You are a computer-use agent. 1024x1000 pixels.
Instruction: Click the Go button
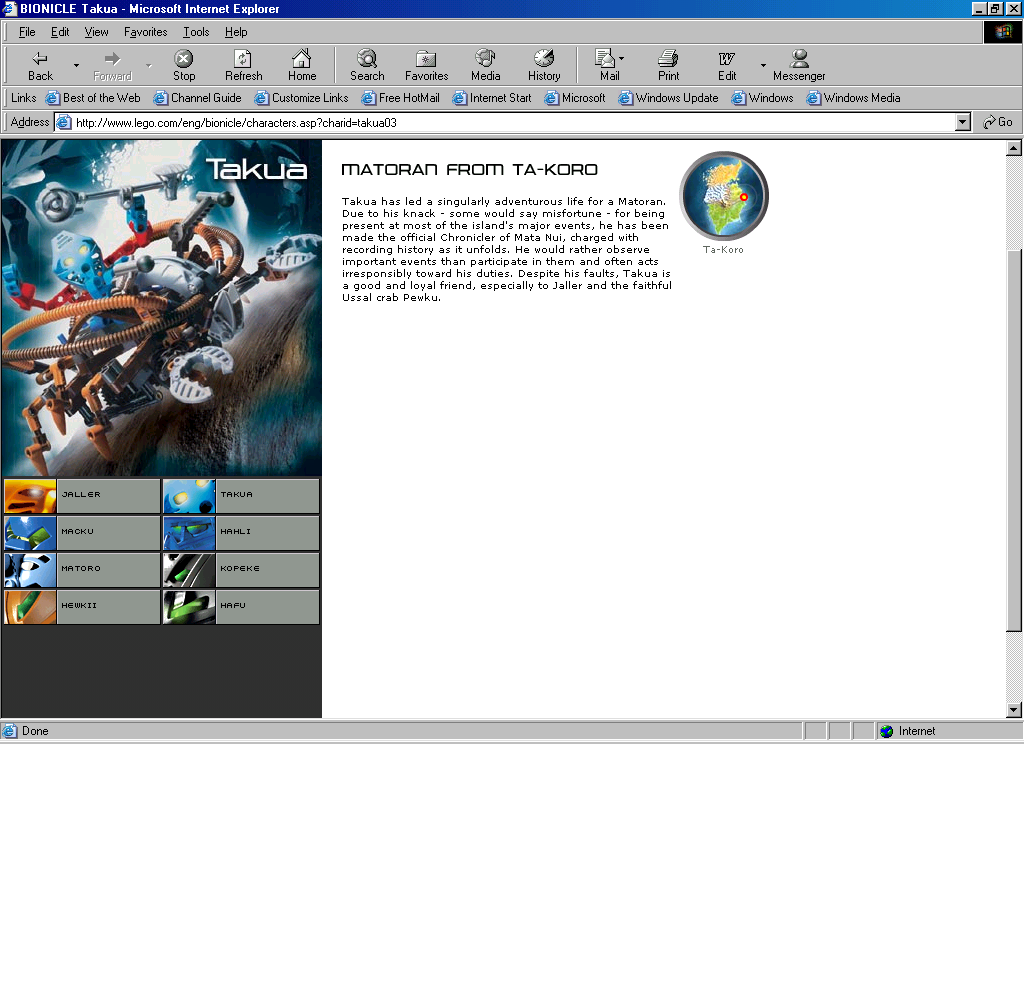click(x=998, y=122)
